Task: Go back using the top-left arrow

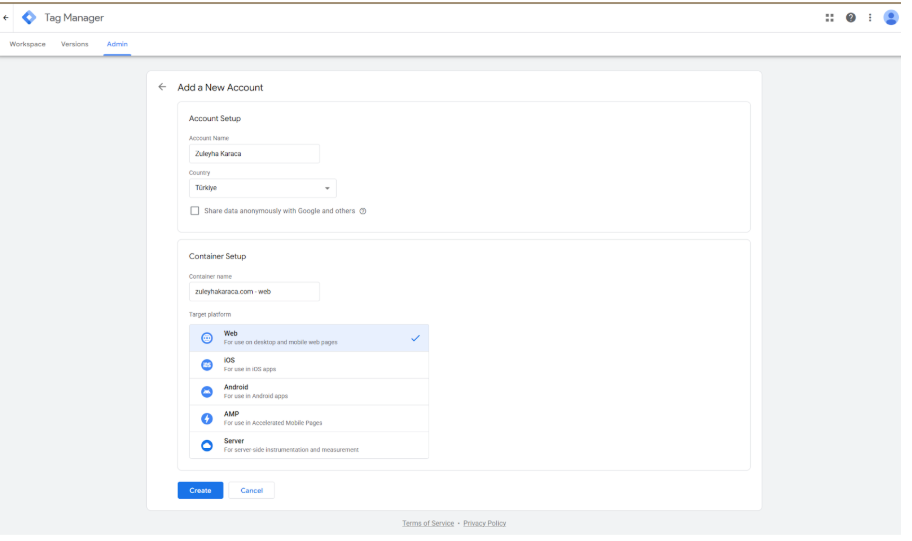Action: pos(6,17)
